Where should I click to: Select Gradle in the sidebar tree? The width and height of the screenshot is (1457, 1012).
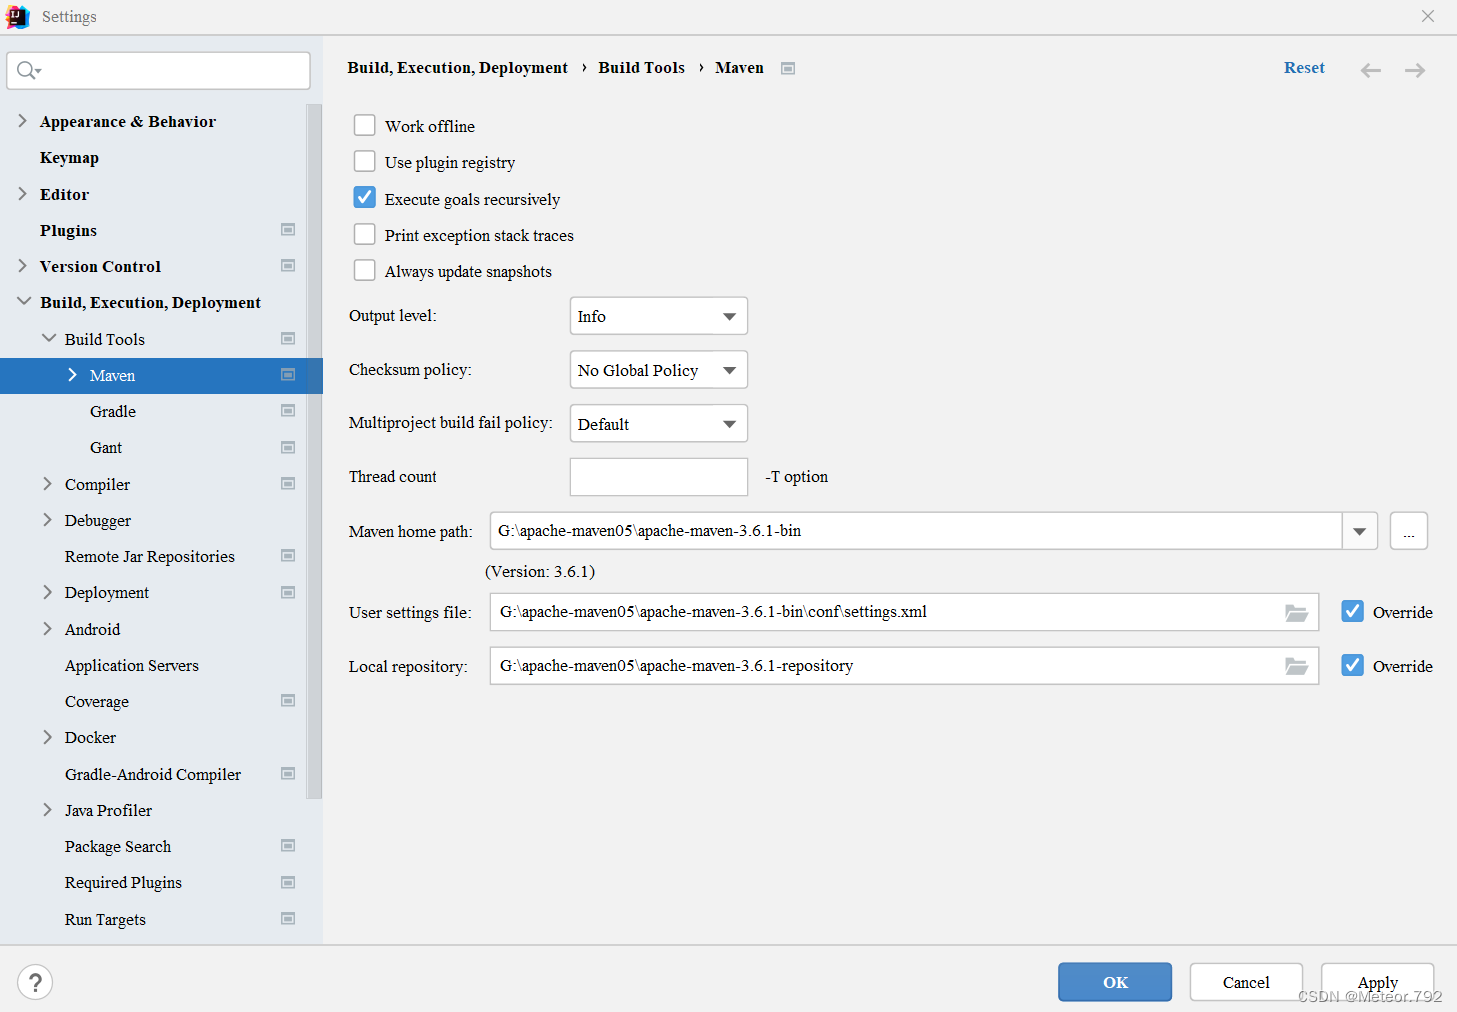(112, 411)
